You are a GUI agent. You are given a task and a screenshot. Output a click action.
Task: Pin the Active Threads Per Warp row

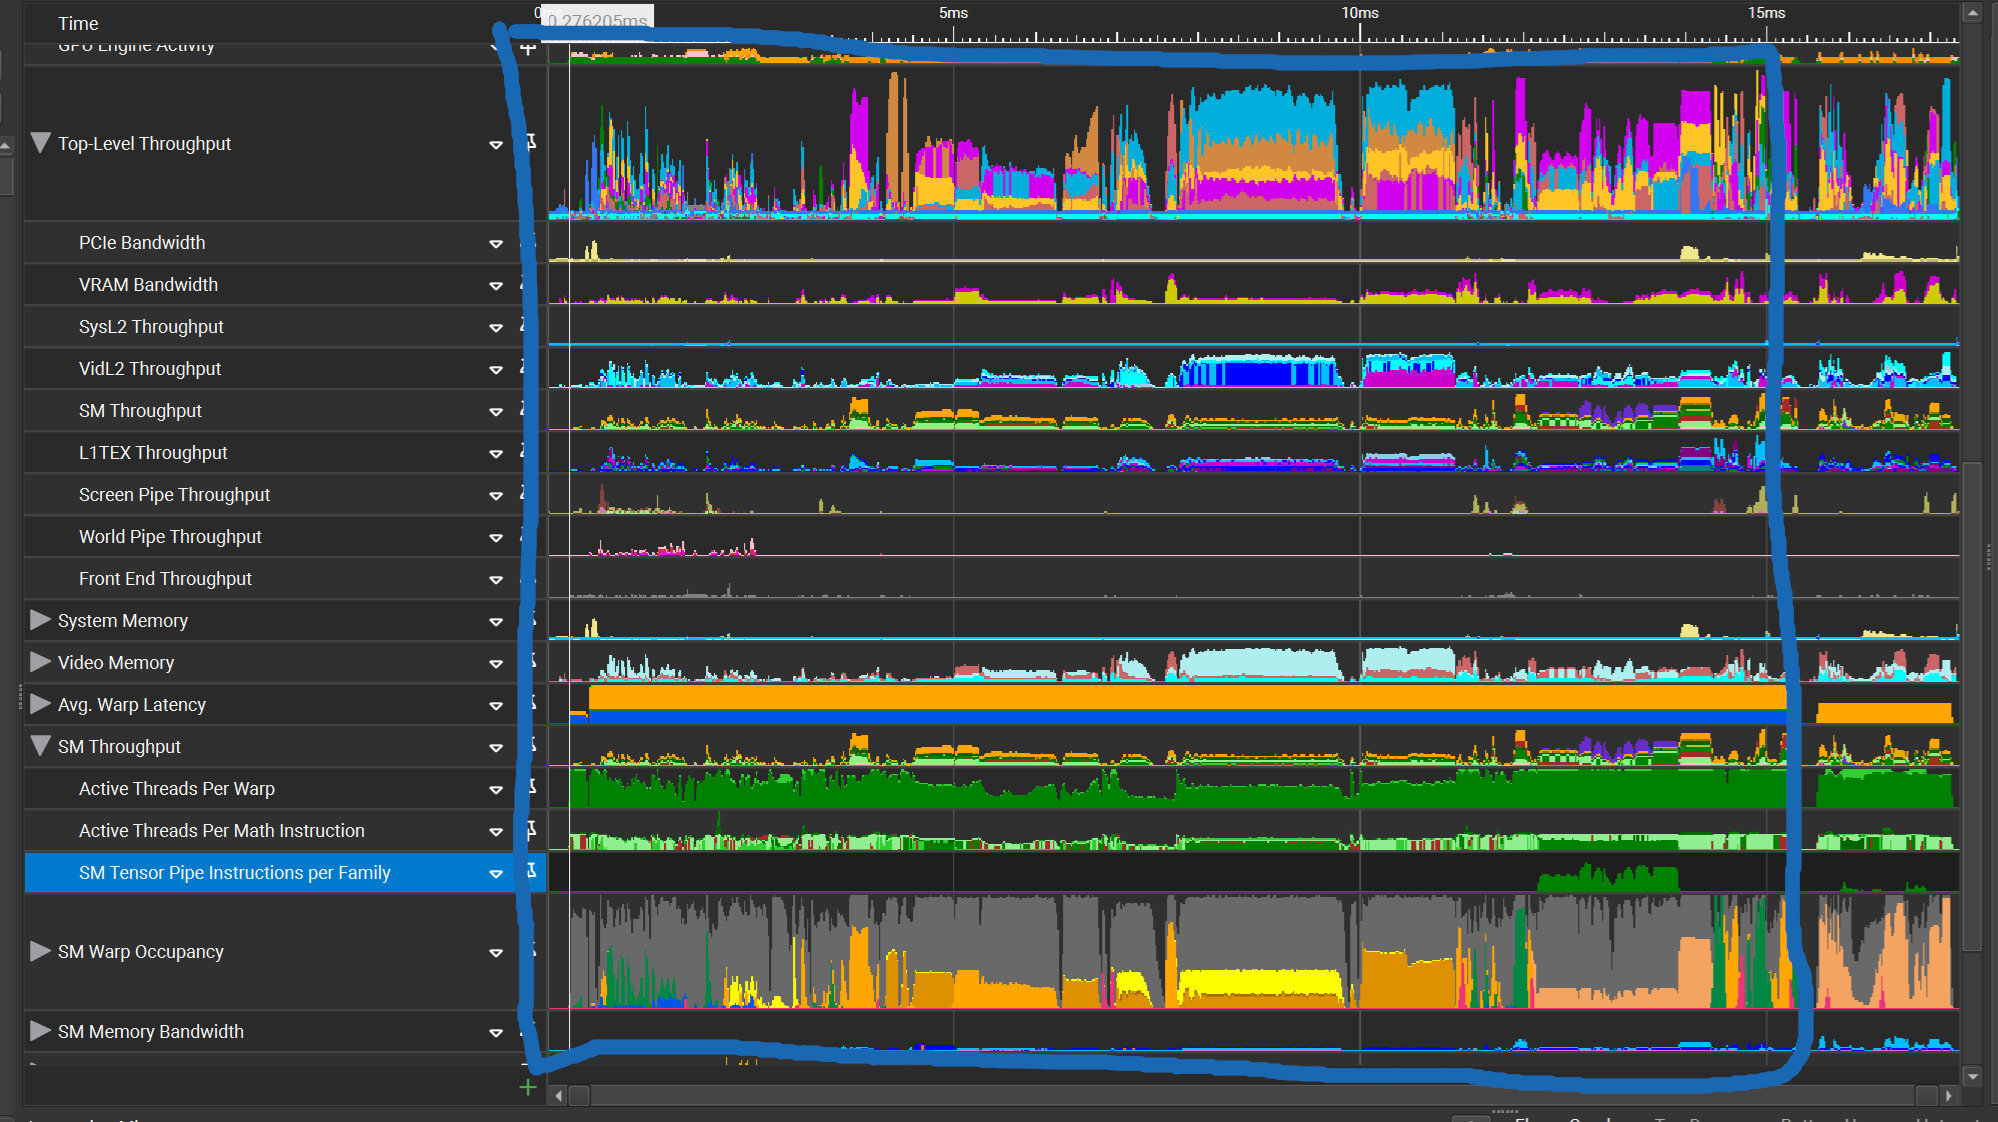[531, 788]
